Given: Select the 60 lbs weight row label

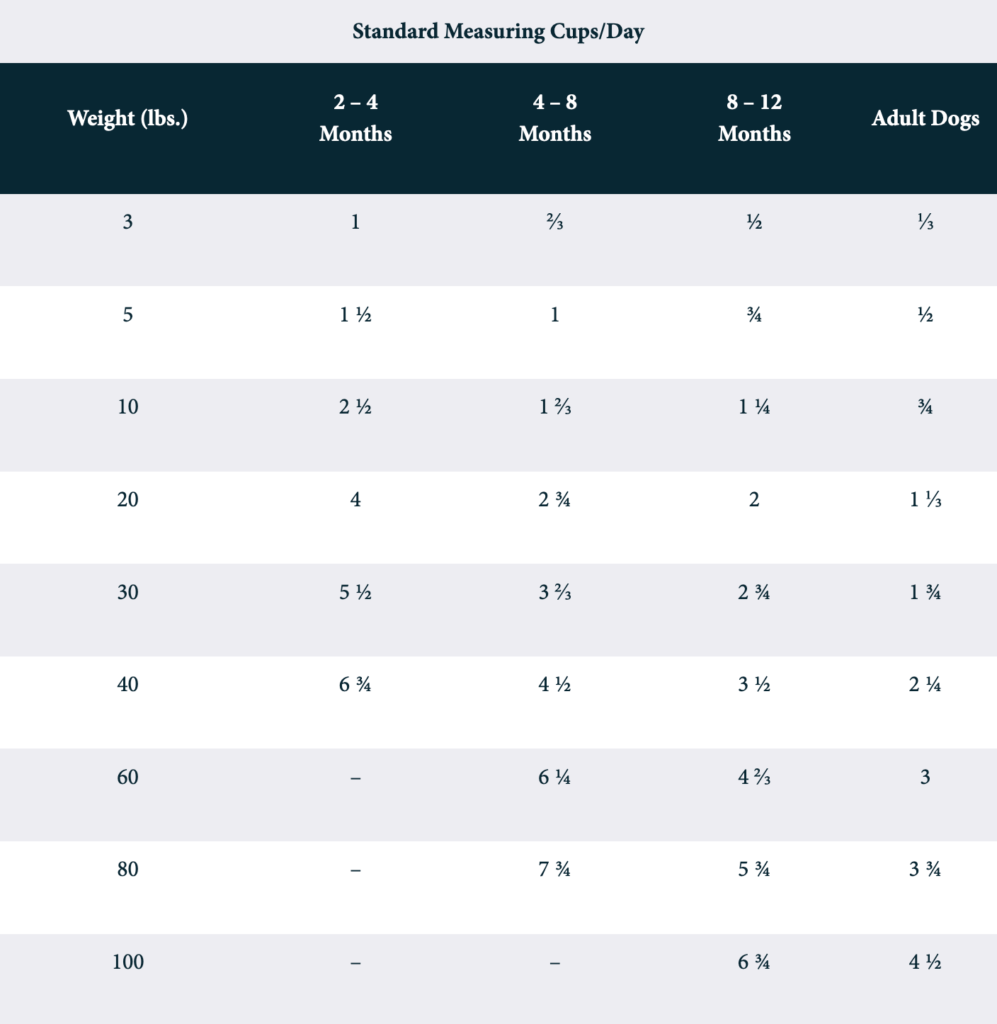Looking at the screenshot, I should click(x=128, y=777).
